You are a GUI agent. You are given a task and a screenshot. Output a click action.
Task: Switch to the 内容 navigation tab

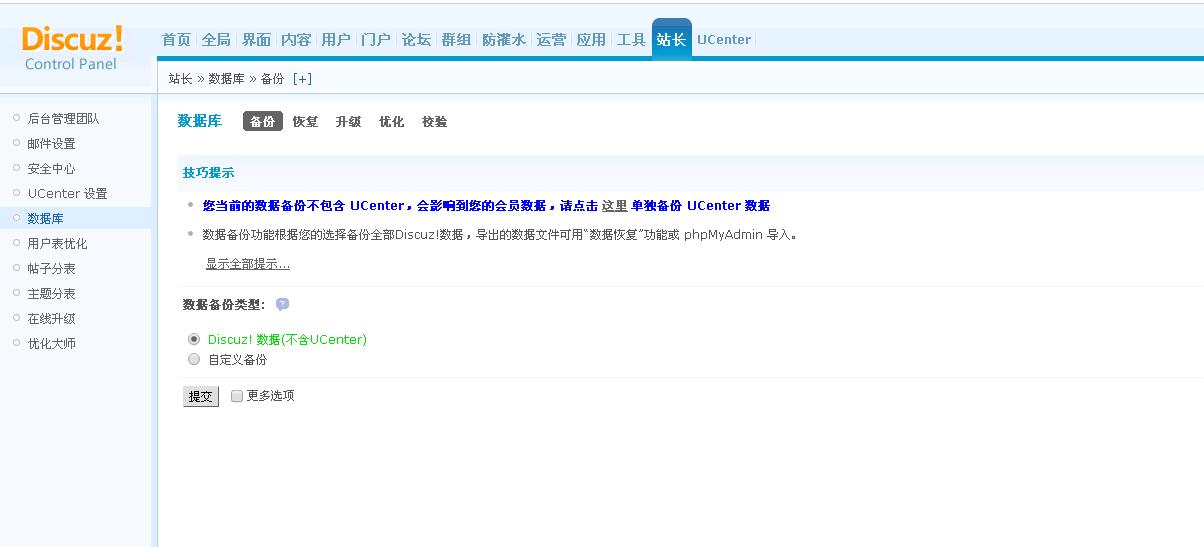(296, 39)
